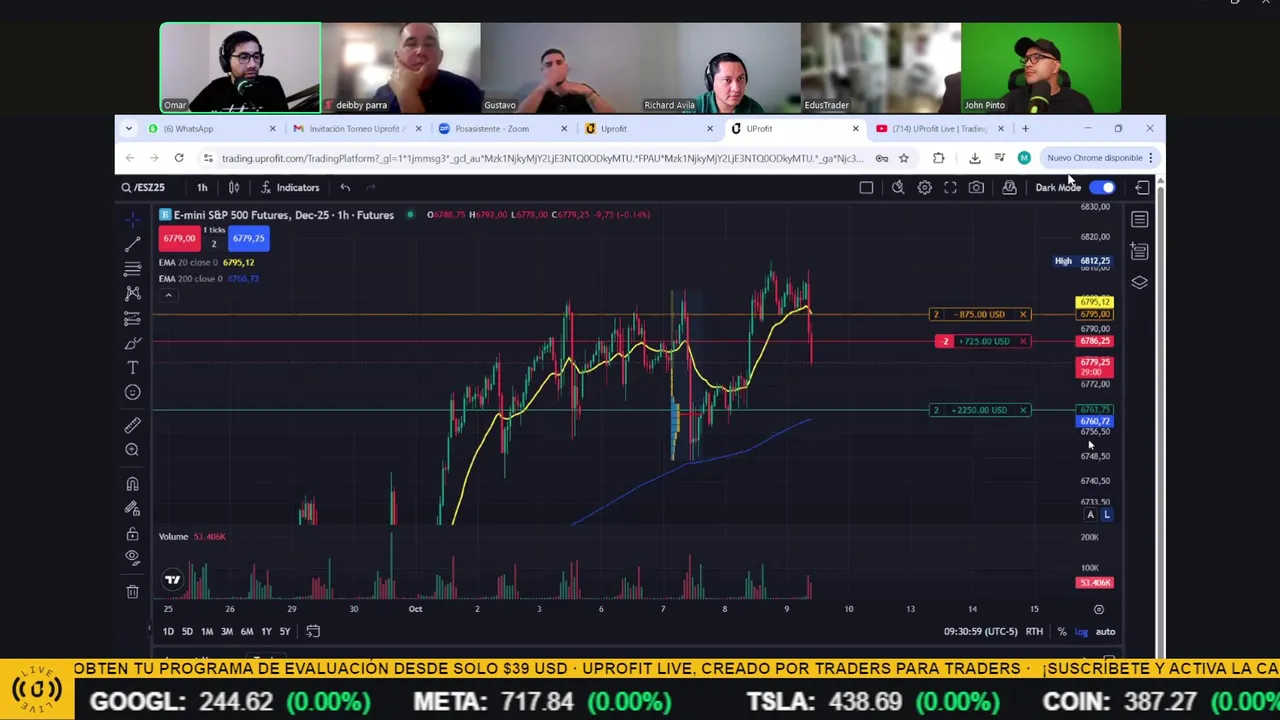Image resolution: width=1280 pixels, height=720 pixels.
Task: Collapse the indicator legend chevron
Action: tap(168, 295)
